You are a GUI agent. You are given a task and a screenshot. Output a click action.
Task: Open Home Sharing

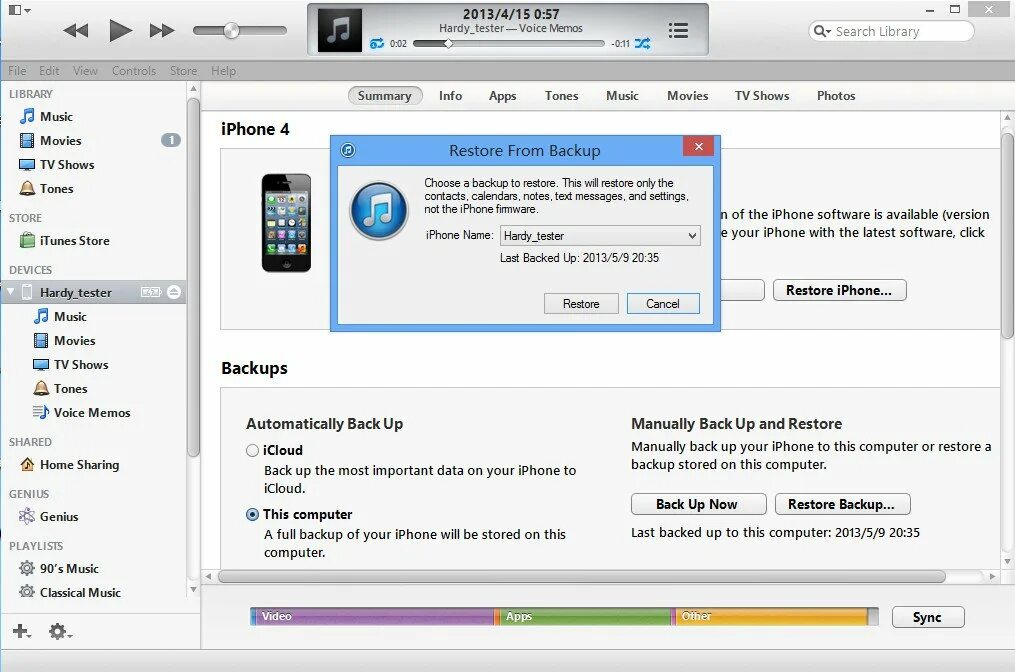coord(94,465)
